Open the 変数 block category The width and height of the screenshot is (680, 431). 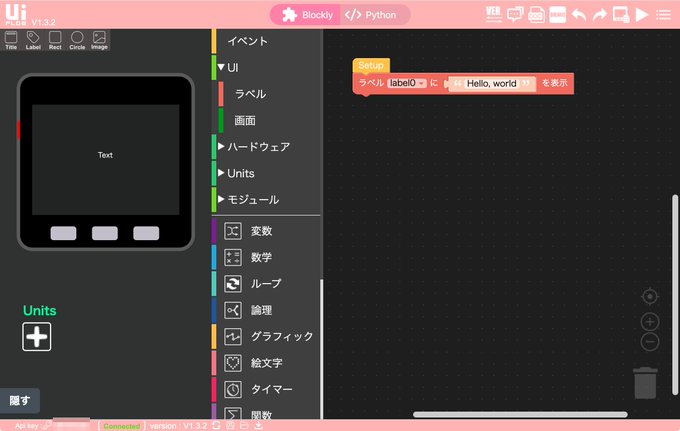266,231
